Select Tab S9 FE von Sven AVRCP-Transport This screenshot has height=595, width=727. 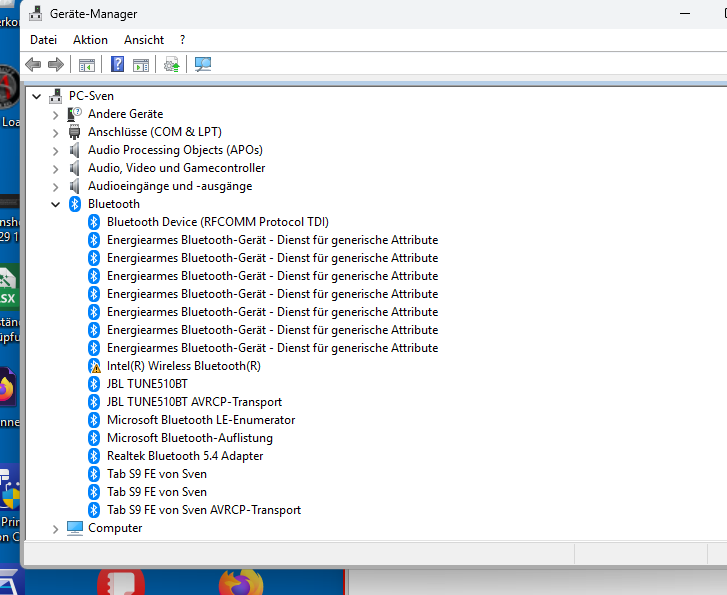click(204, 510)
